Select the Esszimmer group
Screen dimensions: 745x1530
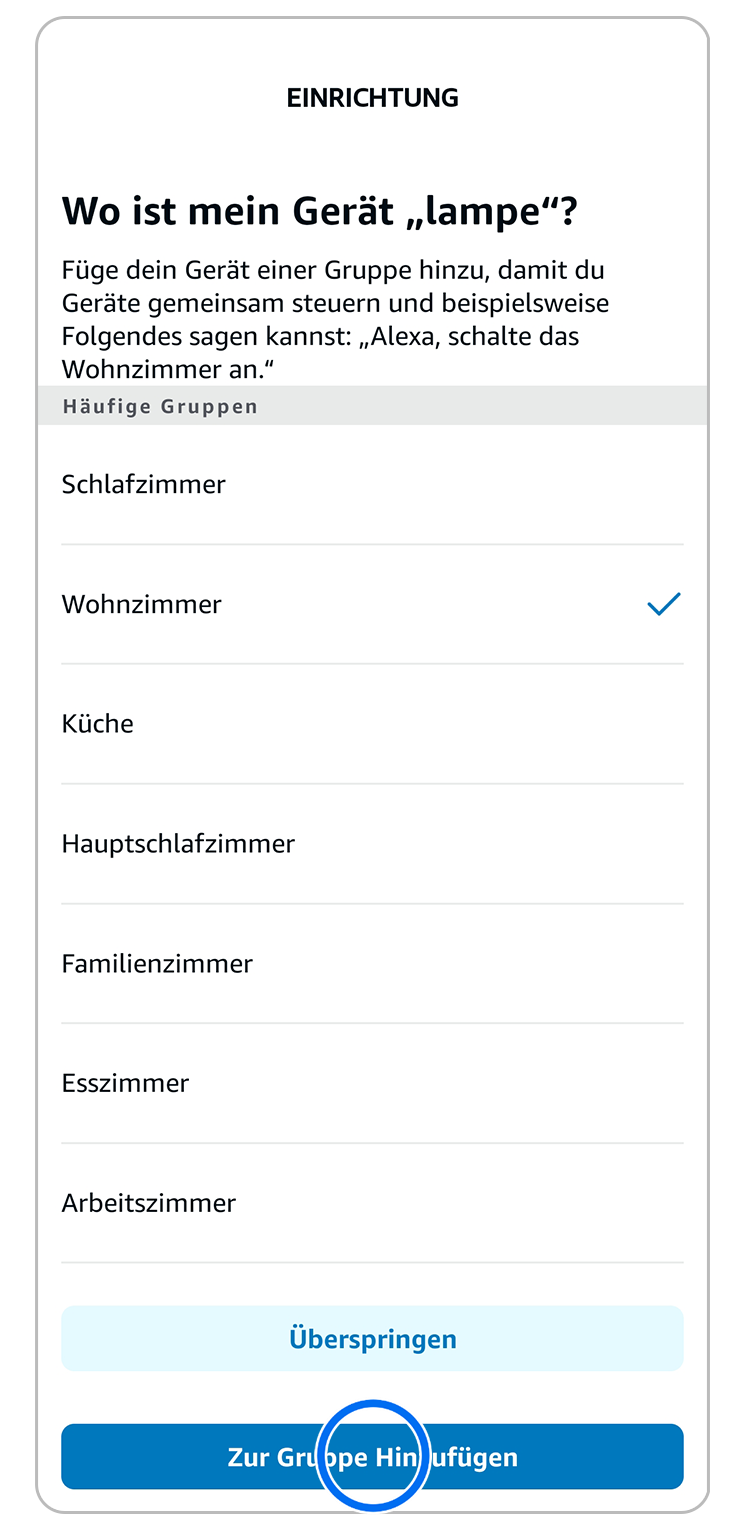(x=125, y=1083)
